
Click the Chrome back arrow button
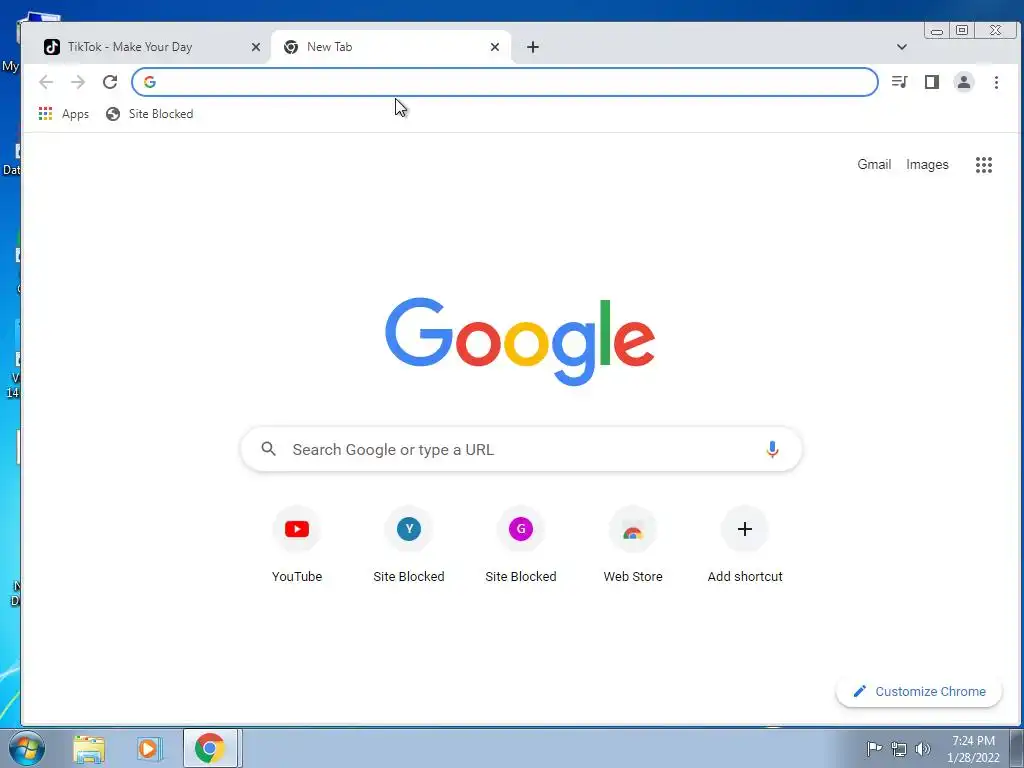coord(46,82)
